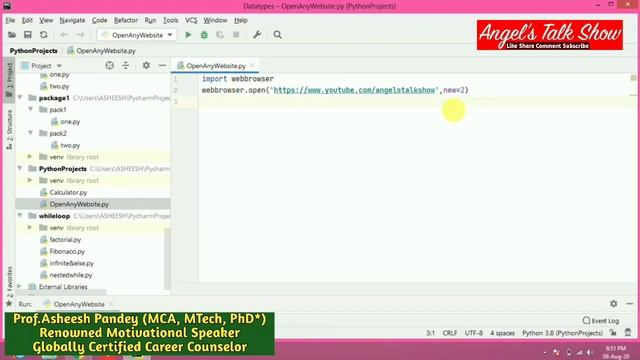Screen dimensions: 640x360
Task: Open settings with the wrench icon
Action: 257,35
